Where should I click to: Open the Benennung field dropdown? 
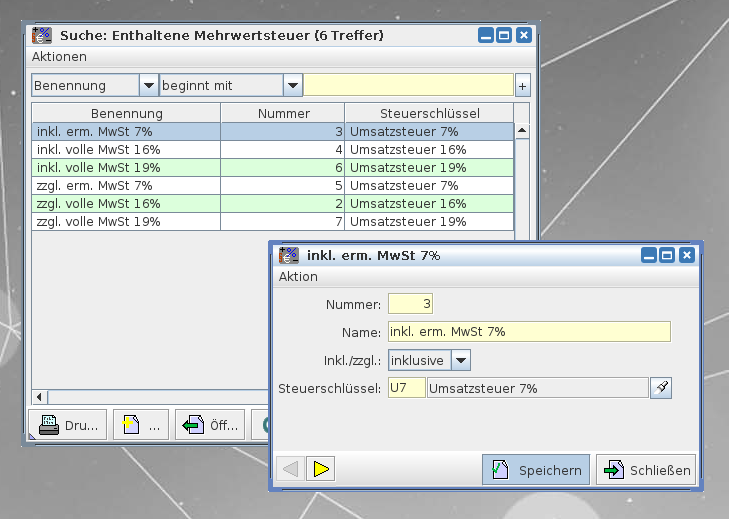coord(148,86)
